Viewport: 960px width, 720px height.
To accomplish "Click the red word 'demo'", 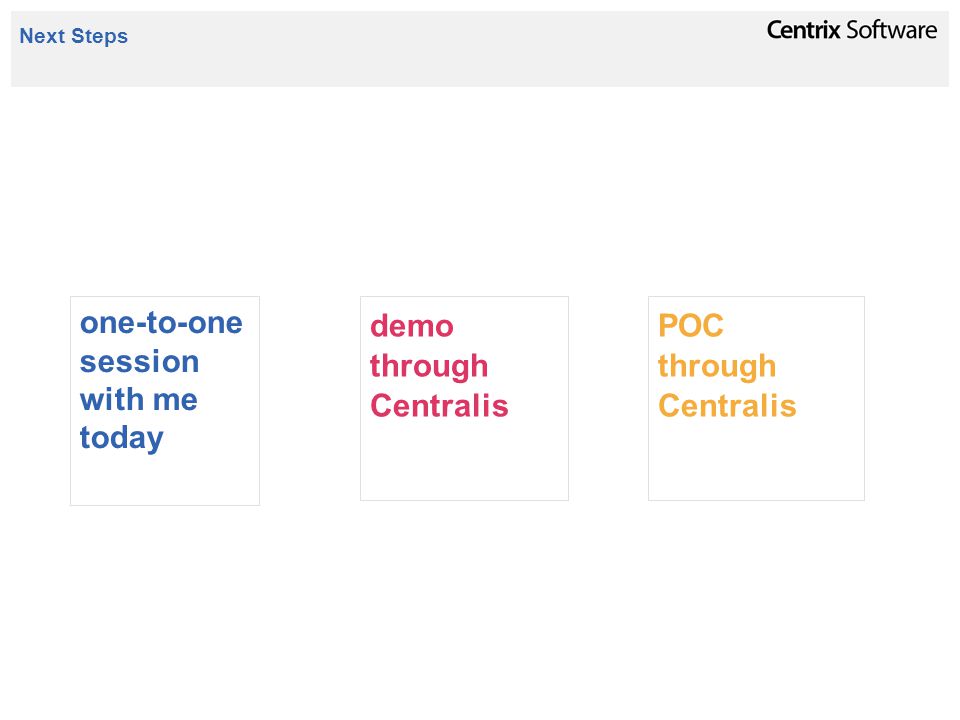I will point(412,326).
